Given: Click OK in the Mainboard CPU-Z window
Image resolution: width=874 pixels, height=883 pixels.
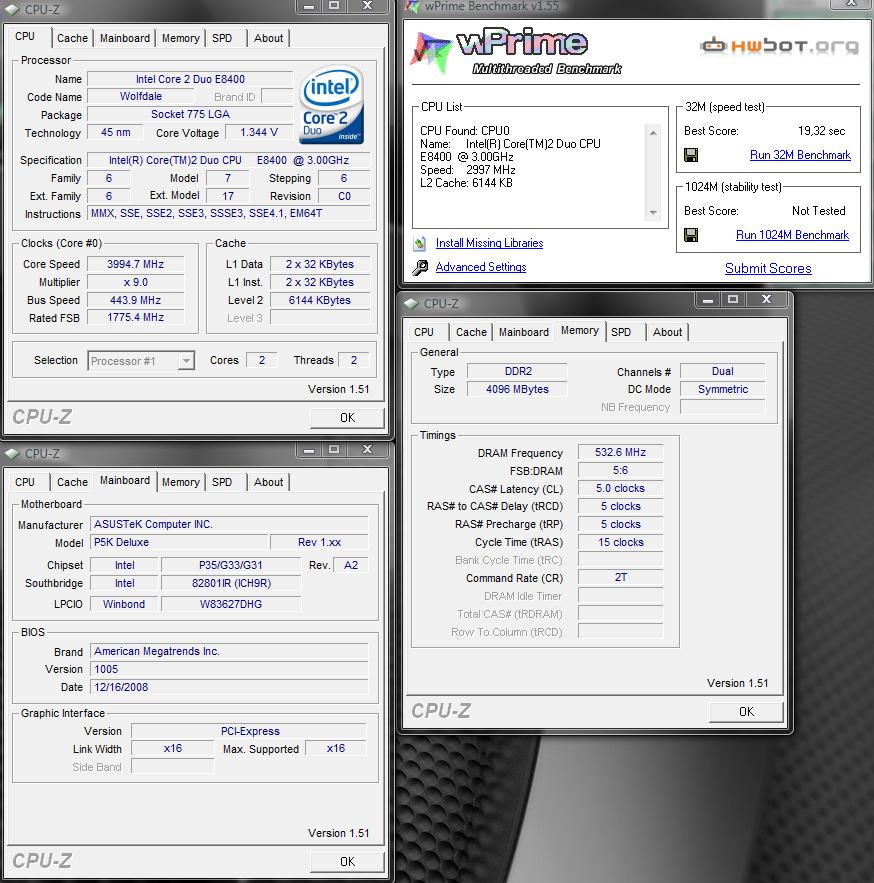Looking at the screenshot, I should [347, 862].
